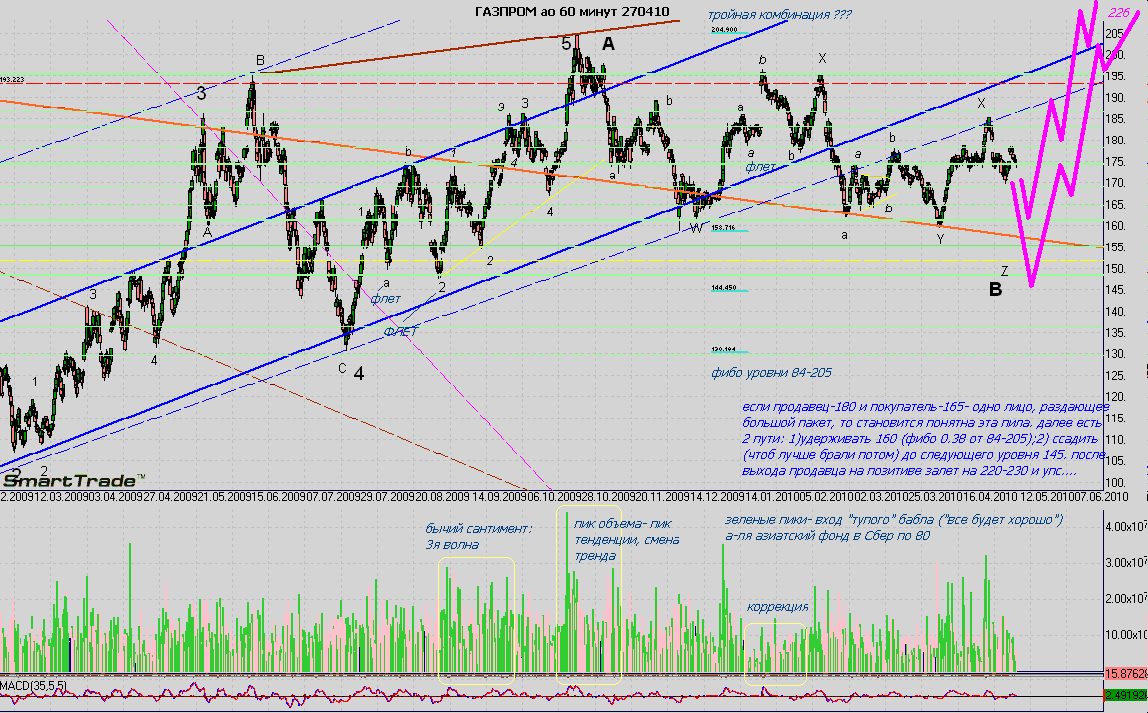Screen dimensions: 1148x713
Task: Click the Fibonacci level label '204.900'
Action: tap(724, 30)
